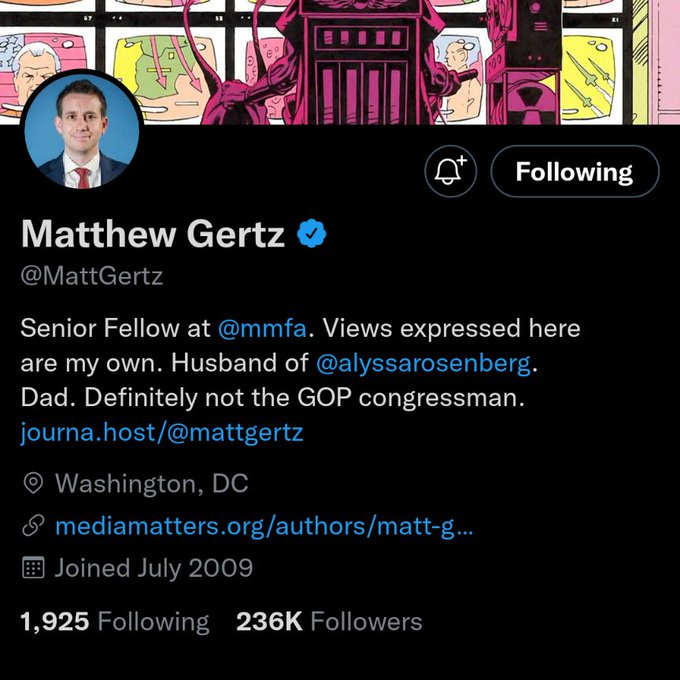Viewport: 680px width, 680px height.
Task: Click the chain link icon
Action: coord(33,526)
